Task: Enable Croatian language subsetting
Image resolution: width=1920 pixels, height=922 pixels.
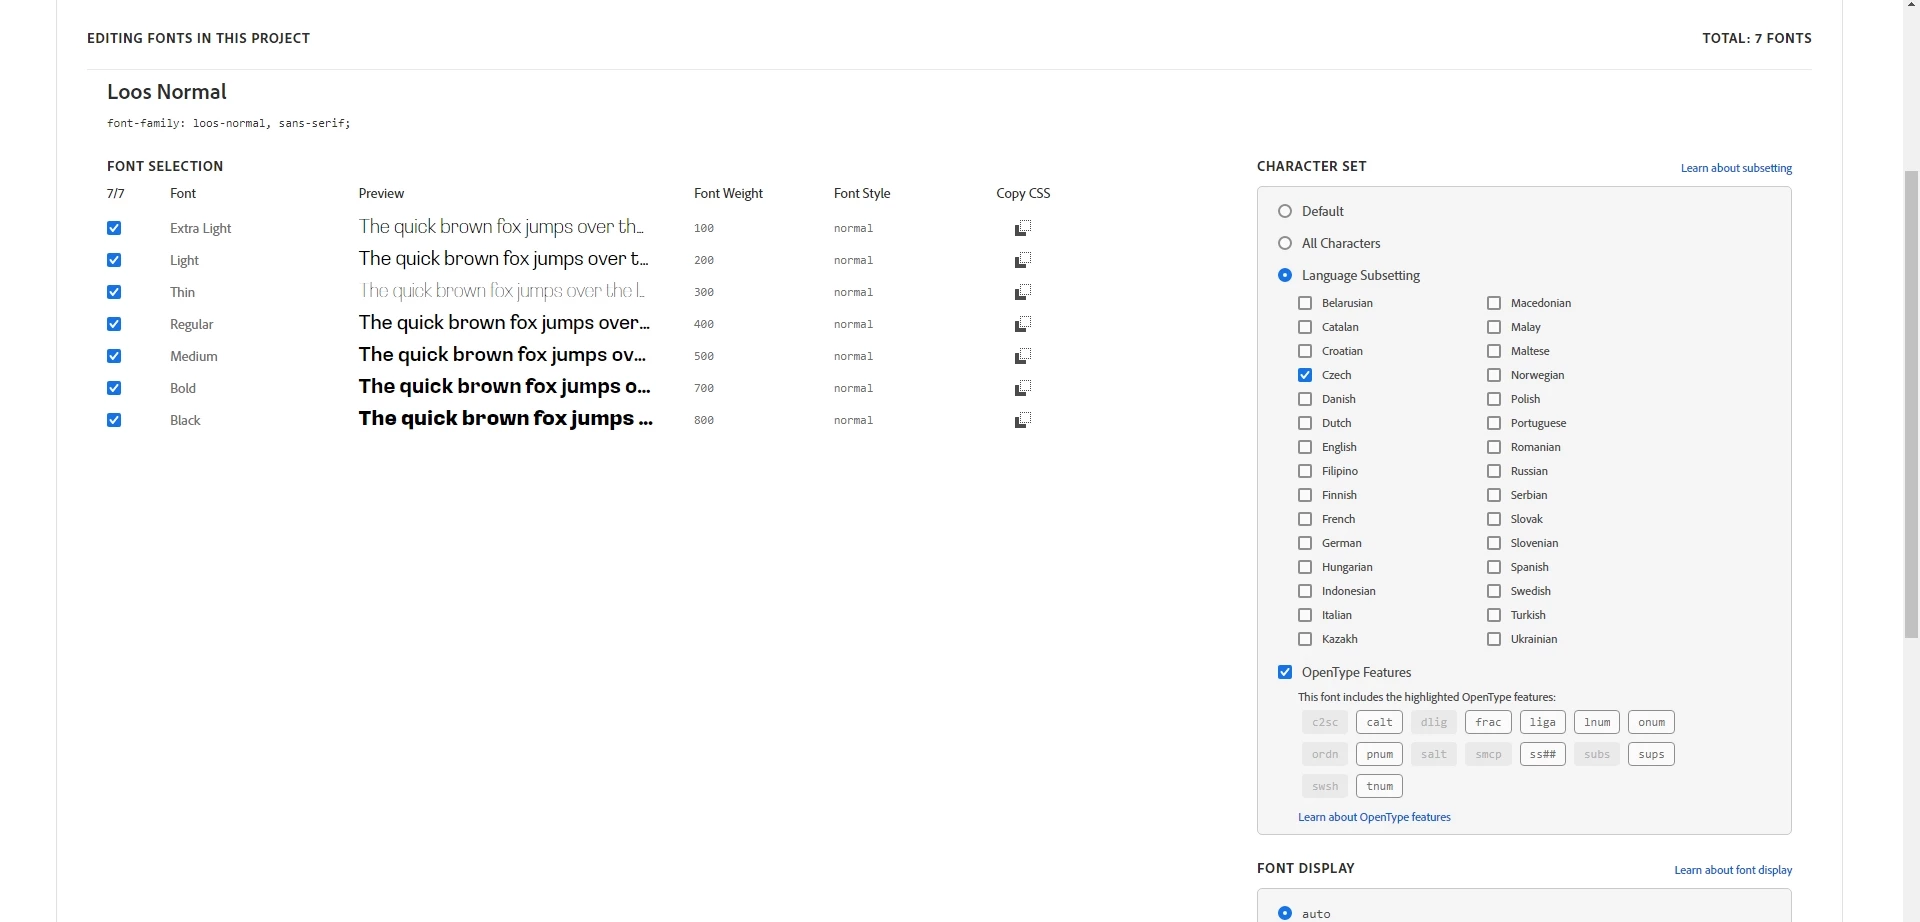Action: (1305, 351)
